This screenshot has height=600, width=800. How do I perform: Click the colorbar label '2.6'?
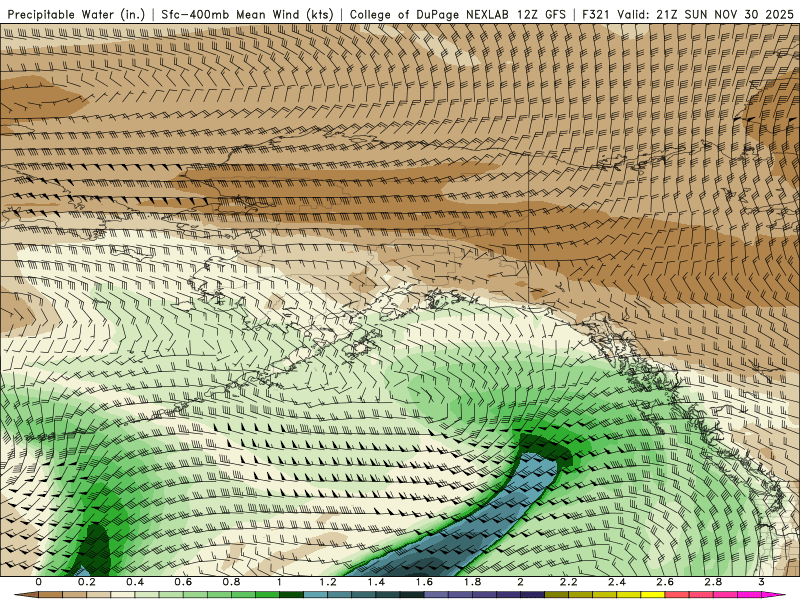[x=665, y=582]
